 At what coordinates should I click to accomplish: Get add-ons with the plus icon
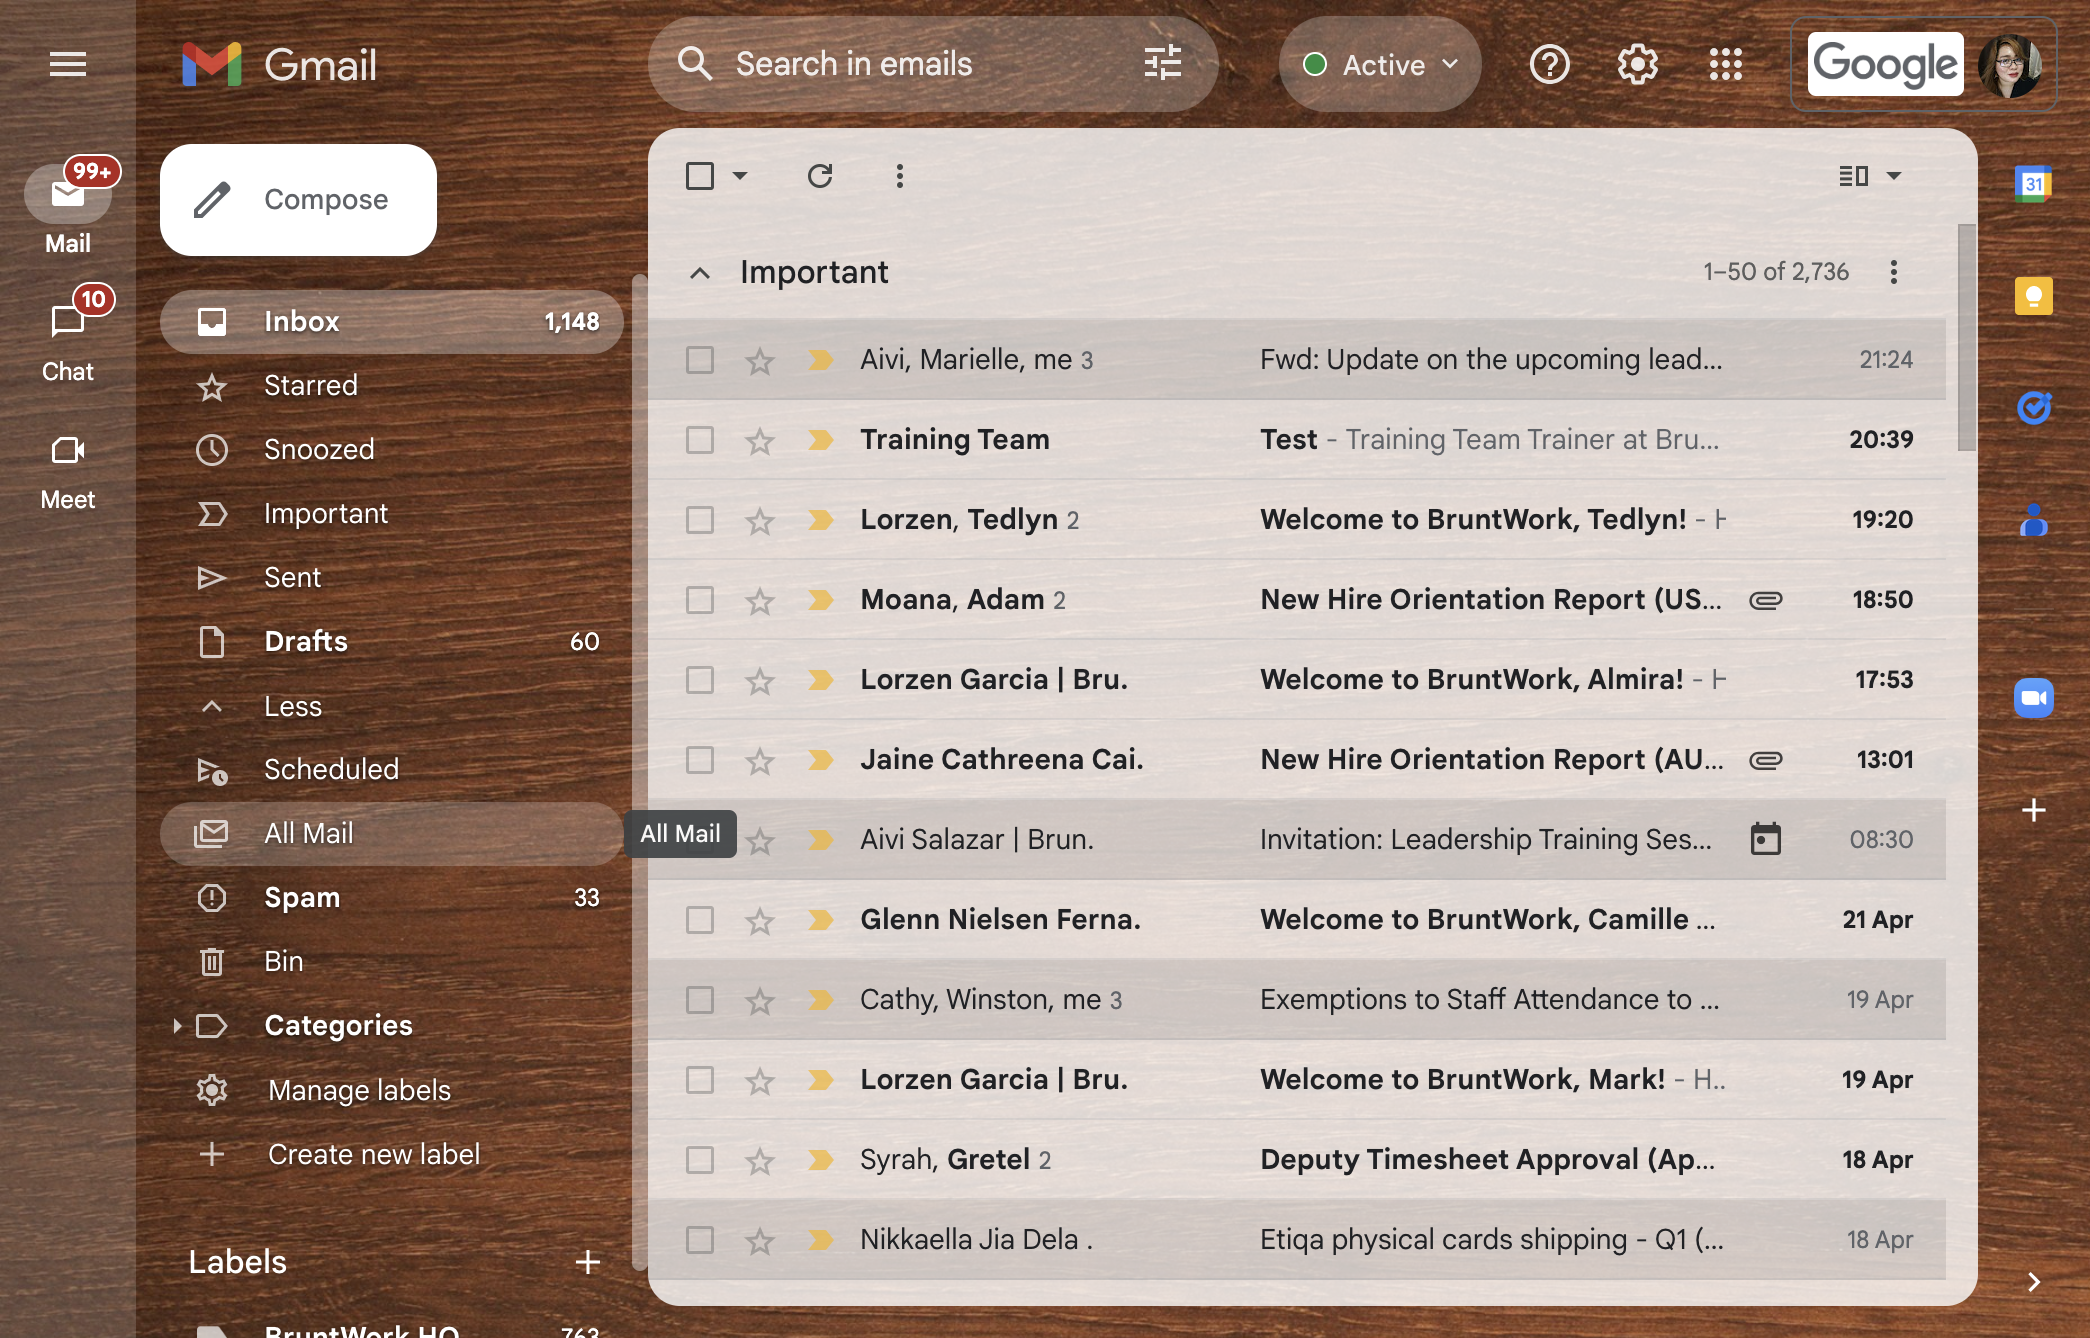(2033, 810)
